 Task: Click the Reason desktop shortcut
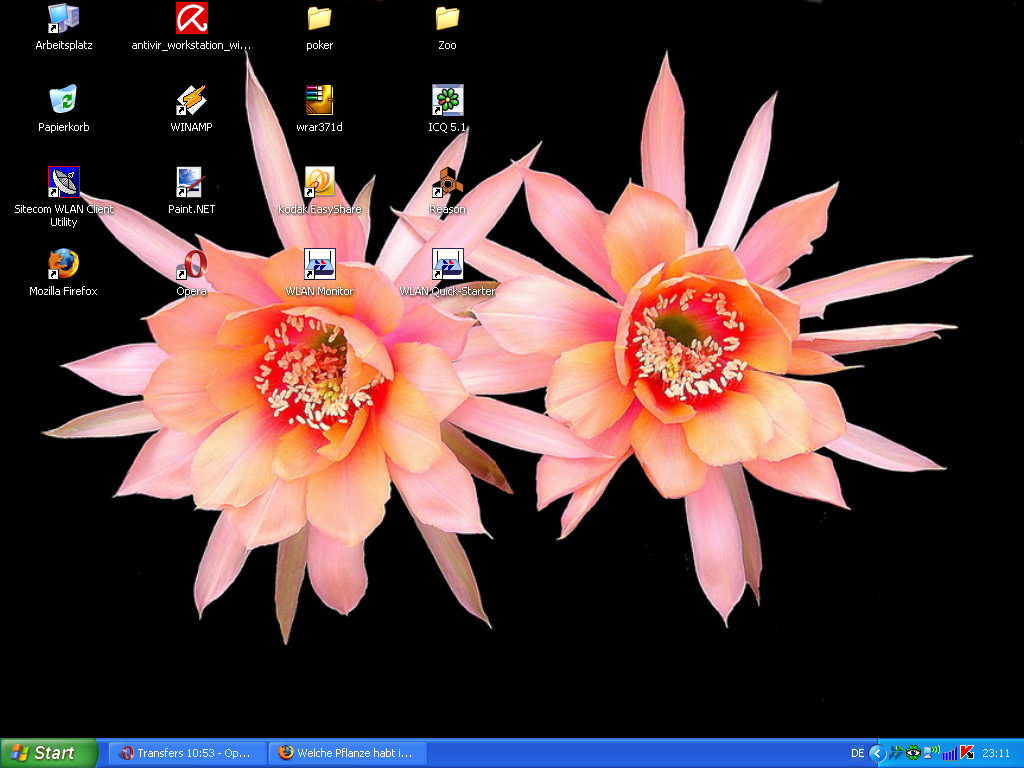447,182
